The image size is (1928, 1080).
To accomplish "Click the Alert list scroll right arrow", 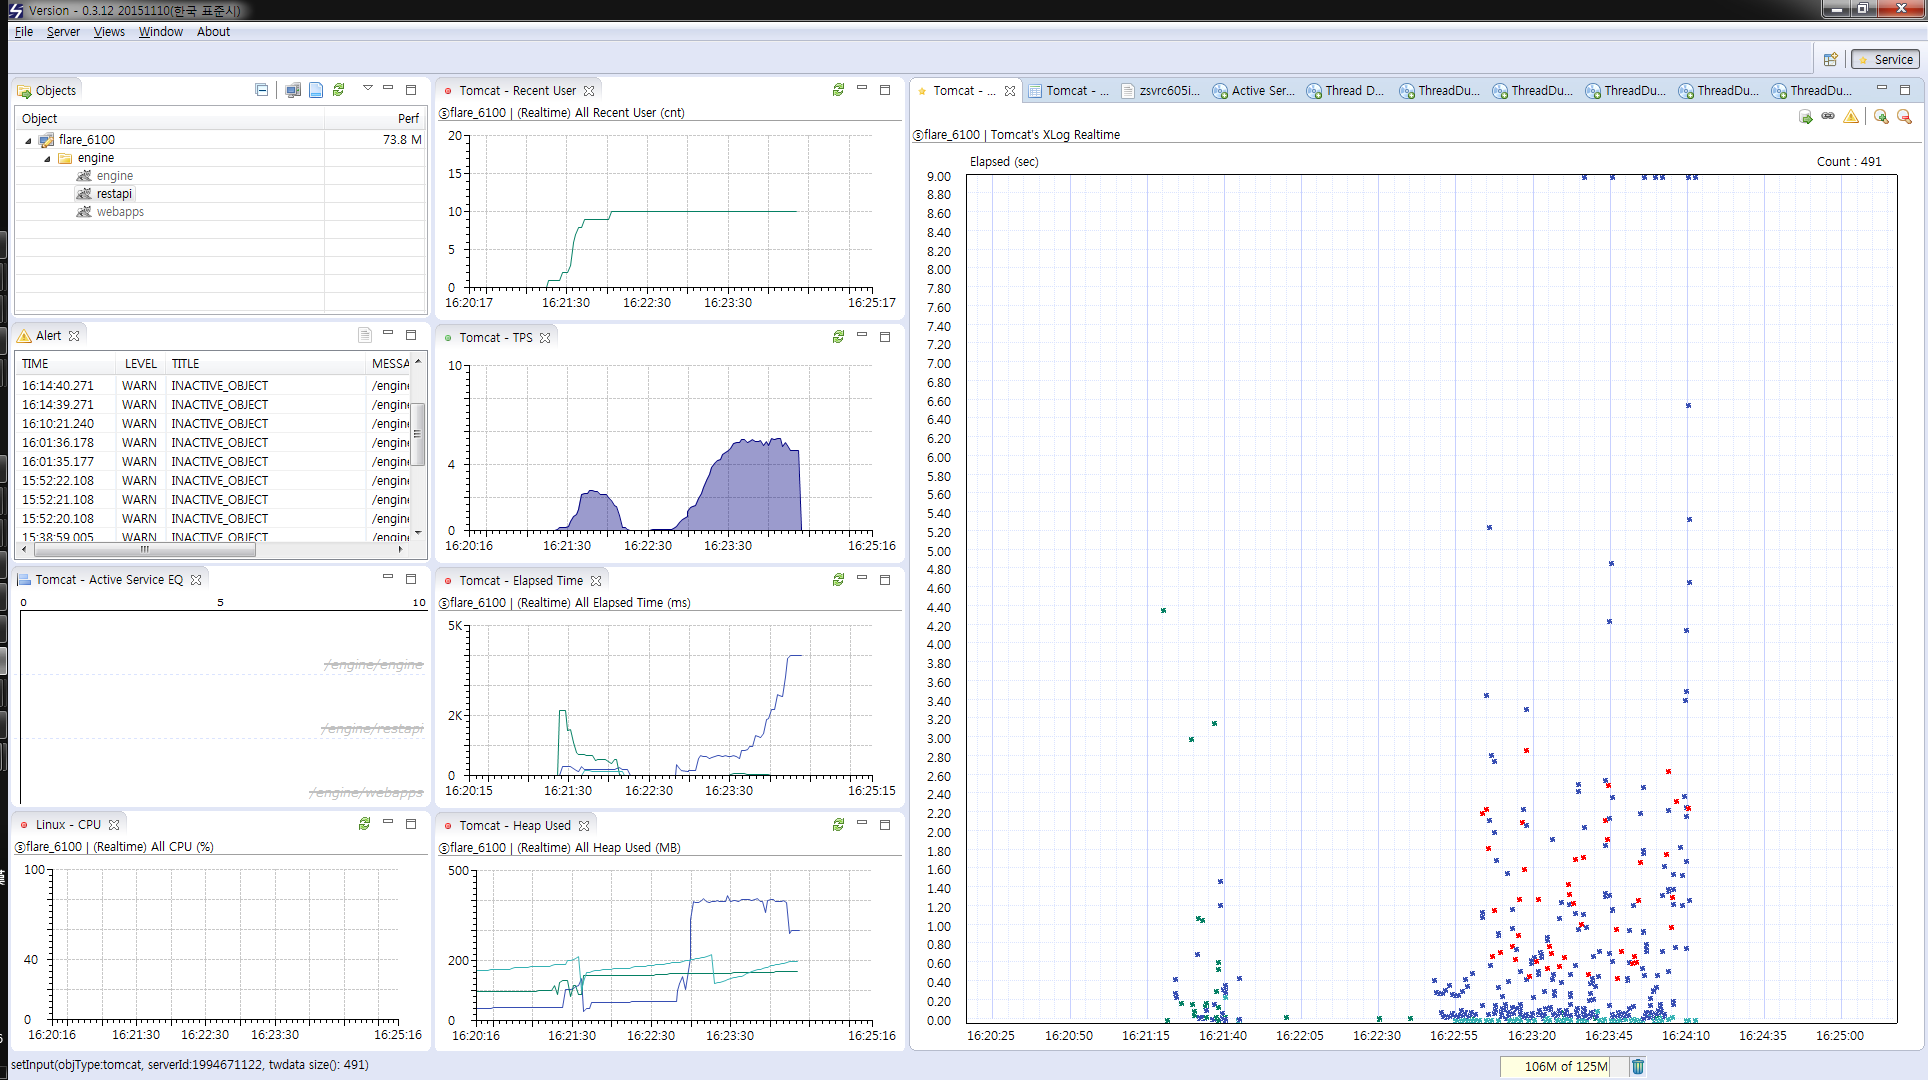I will click(401, 549).
